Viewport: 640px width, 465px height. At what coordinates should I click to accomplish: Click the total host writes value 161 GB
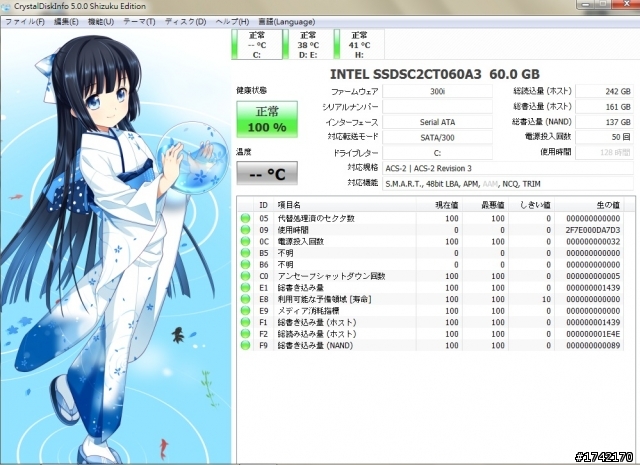click(x=604, y=107)
